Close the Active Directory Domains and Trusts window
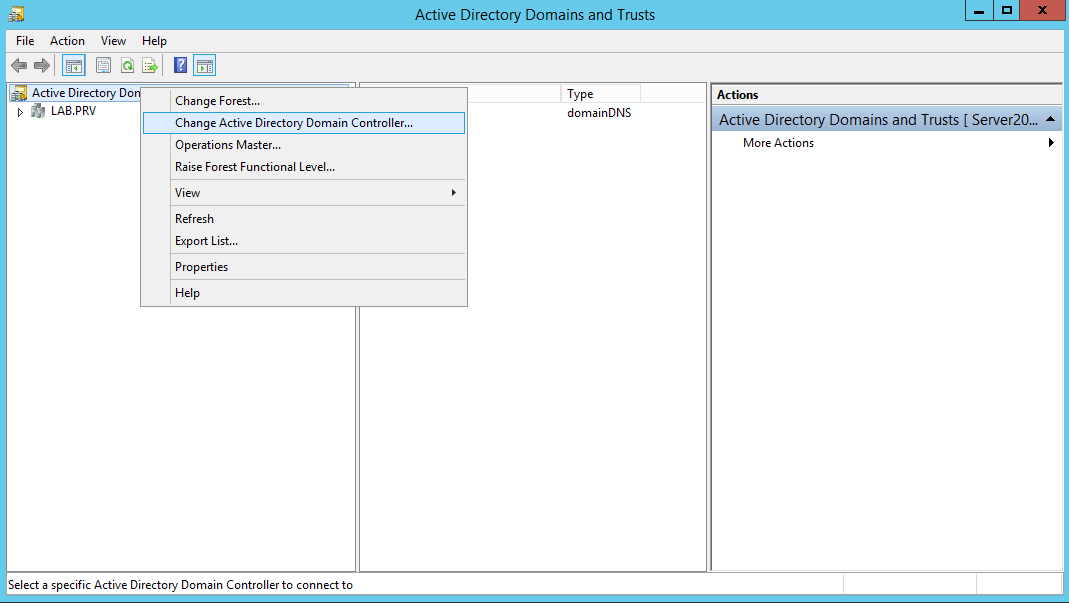Image resolution: width=1069 pixels, height=603 pixels. (1042, 10)
